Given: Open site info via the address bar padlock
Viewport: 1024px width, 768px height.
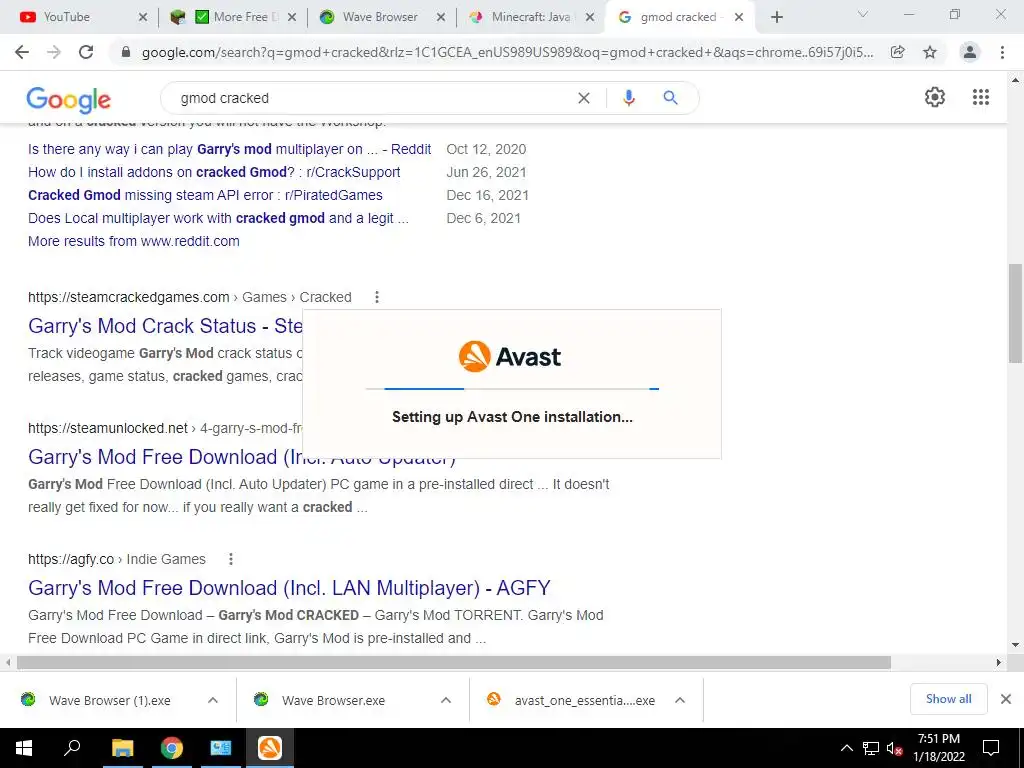Looking at the screenshot, I should tap(126, 52).
